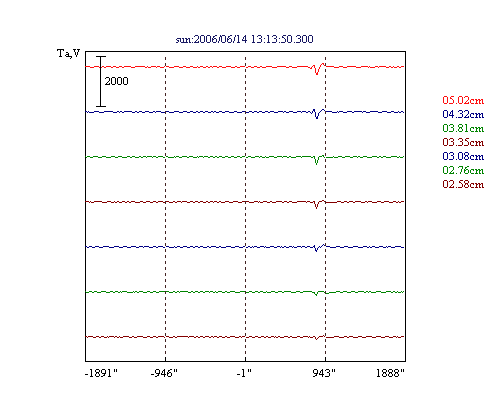
Task: Click the 02.58cm legend label
Action: click(463, 184)
